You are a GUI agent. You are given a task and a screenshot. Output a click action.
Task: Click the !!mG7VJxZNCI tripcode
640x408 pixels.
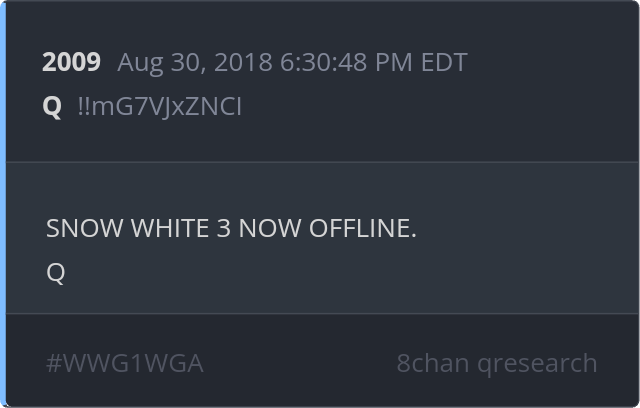click(x=160, y=107)
